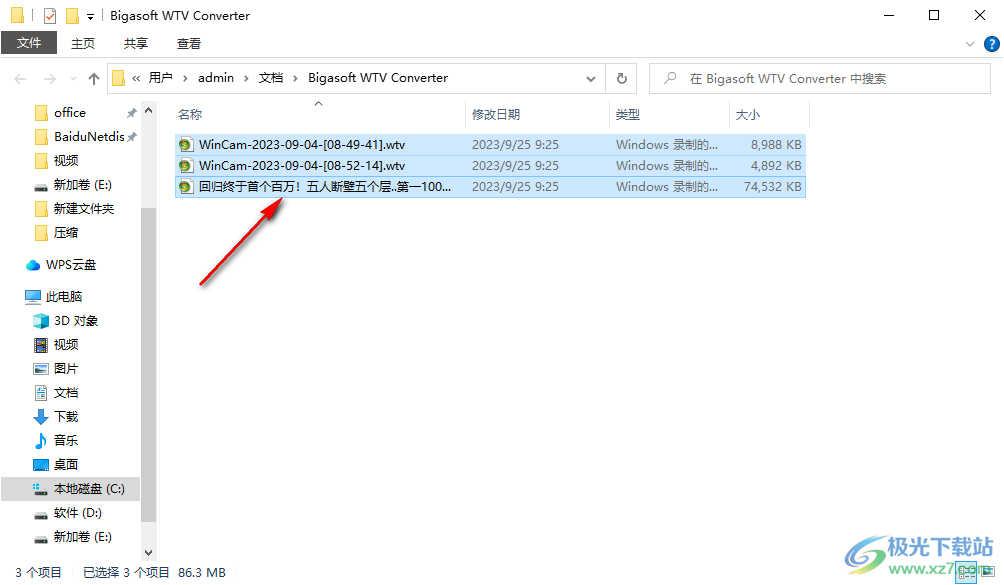The height and width of the screenshot is (585, 1004).
Task: Open the BaiduNetdis quick access folder
Action: (89, 137)
